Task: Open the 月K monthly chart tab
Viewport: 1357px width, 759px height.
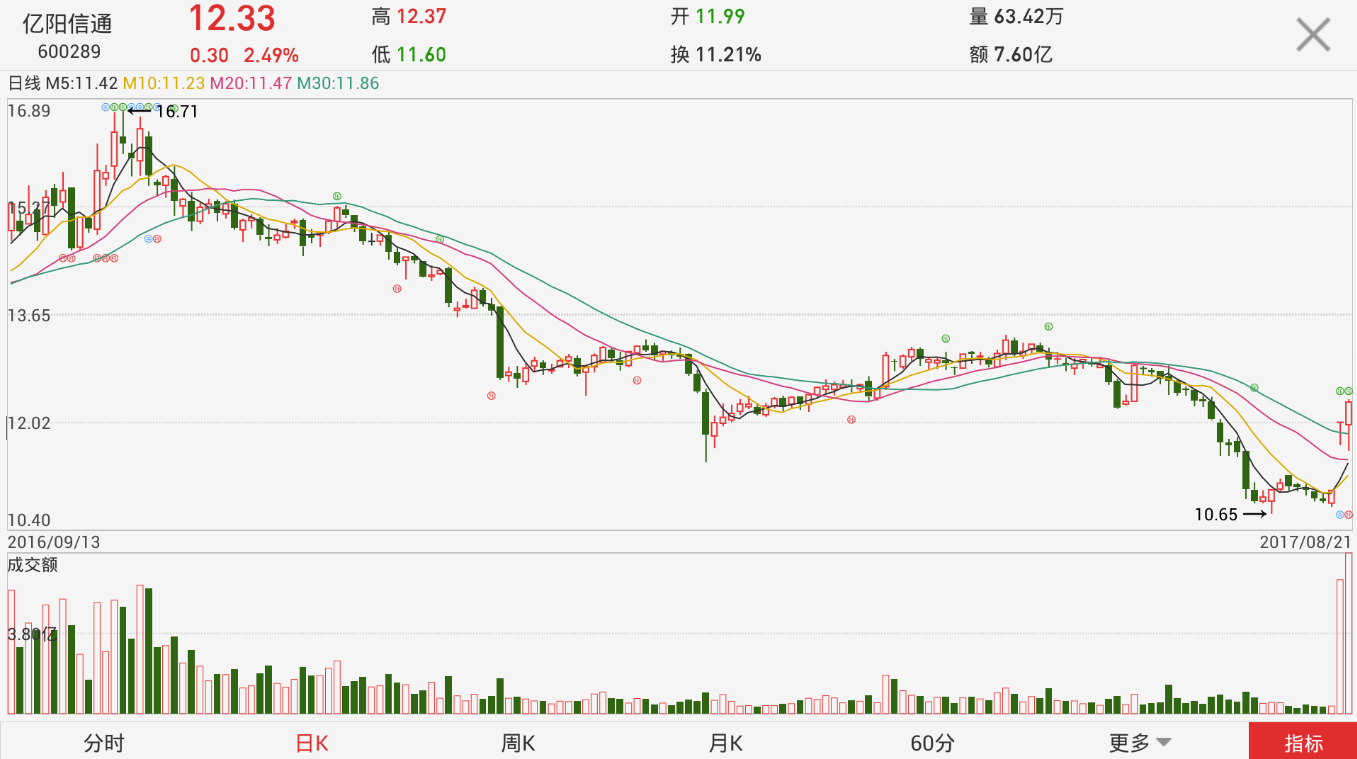Action: pyautogui.click(x=725, y=743)
